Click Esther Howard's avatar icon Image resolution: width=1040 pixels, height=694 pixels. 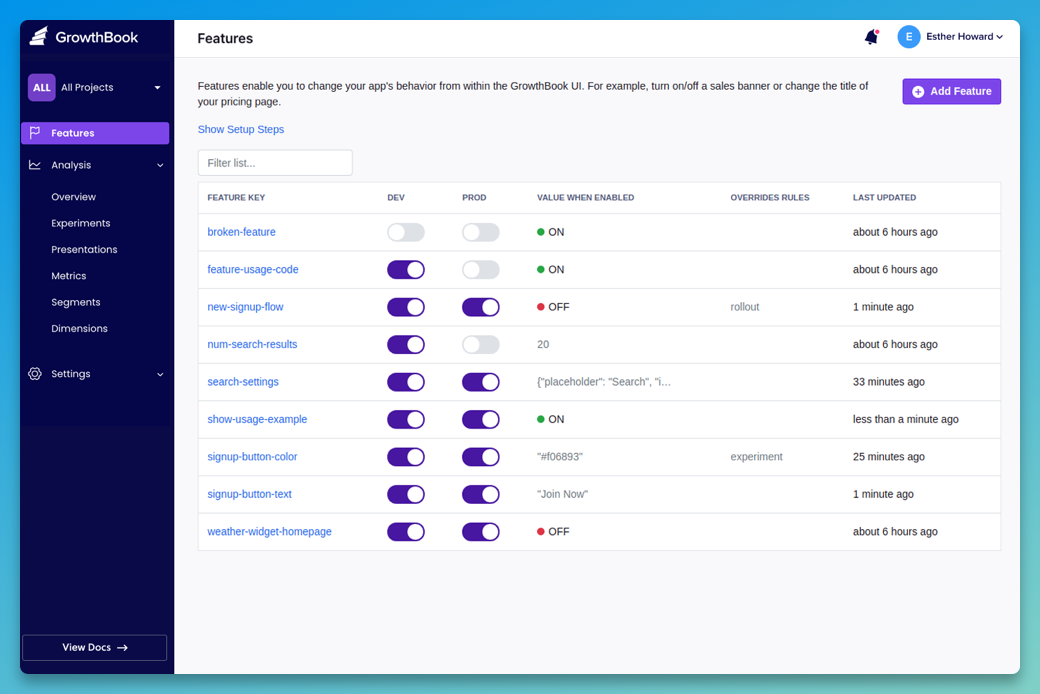pyautogui.click(x=908, y=36)
